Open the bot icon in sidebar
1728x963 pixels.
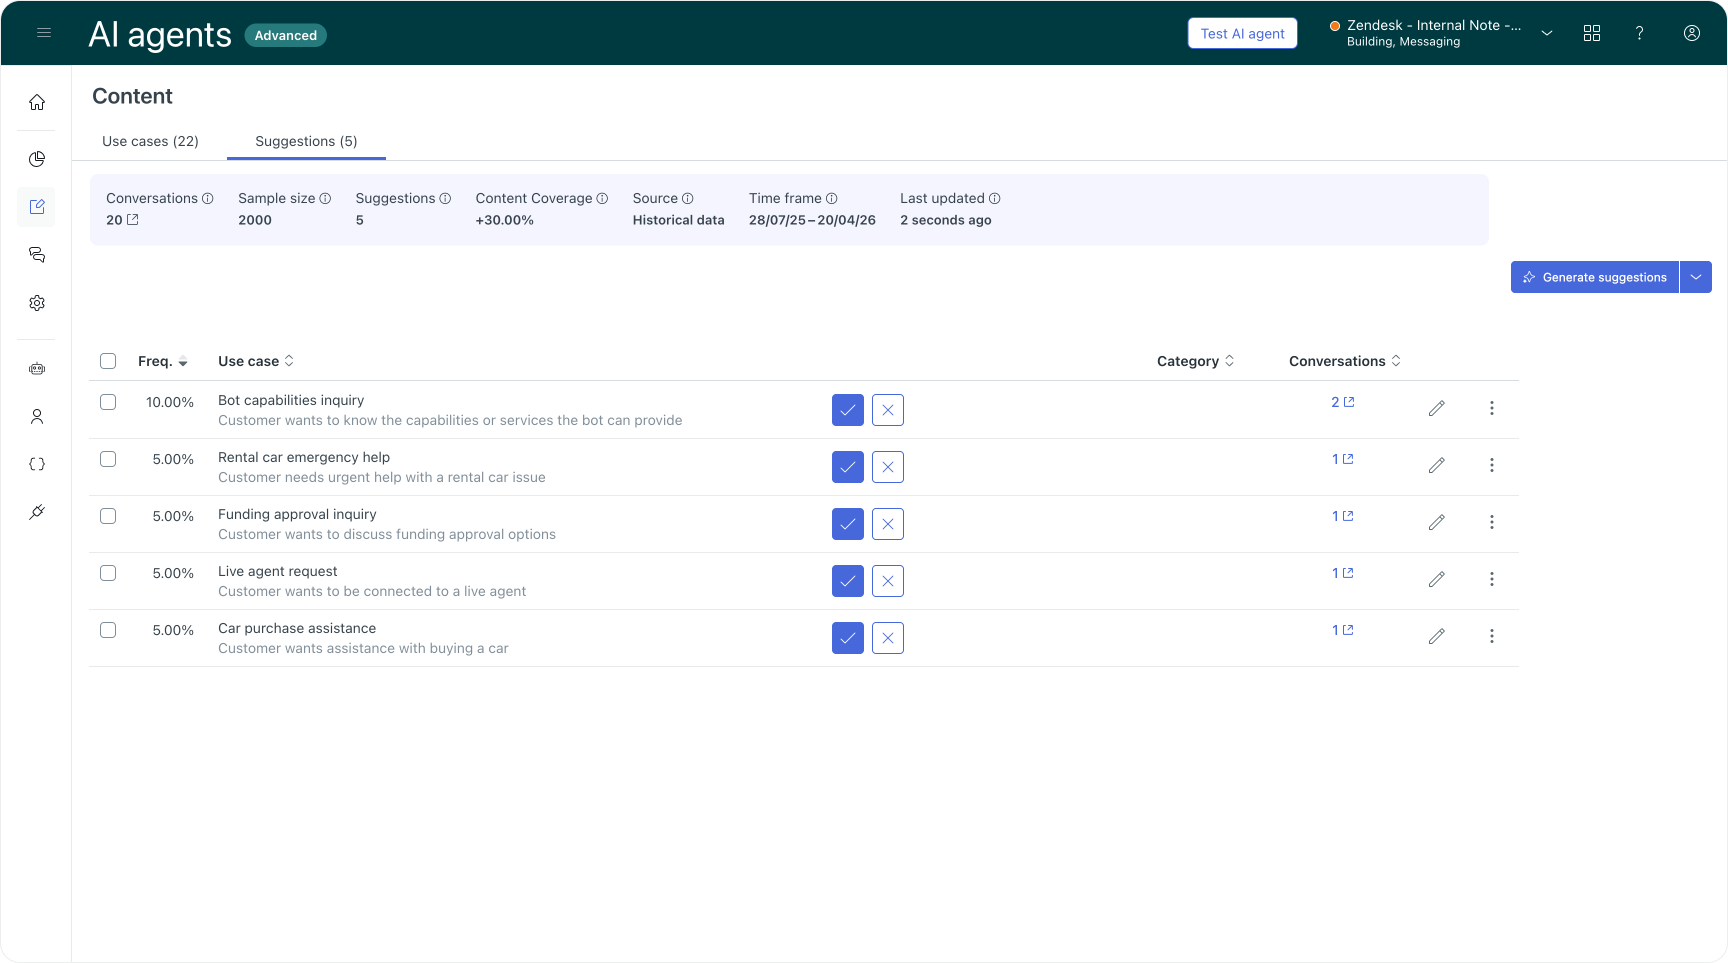pos(37,369)
